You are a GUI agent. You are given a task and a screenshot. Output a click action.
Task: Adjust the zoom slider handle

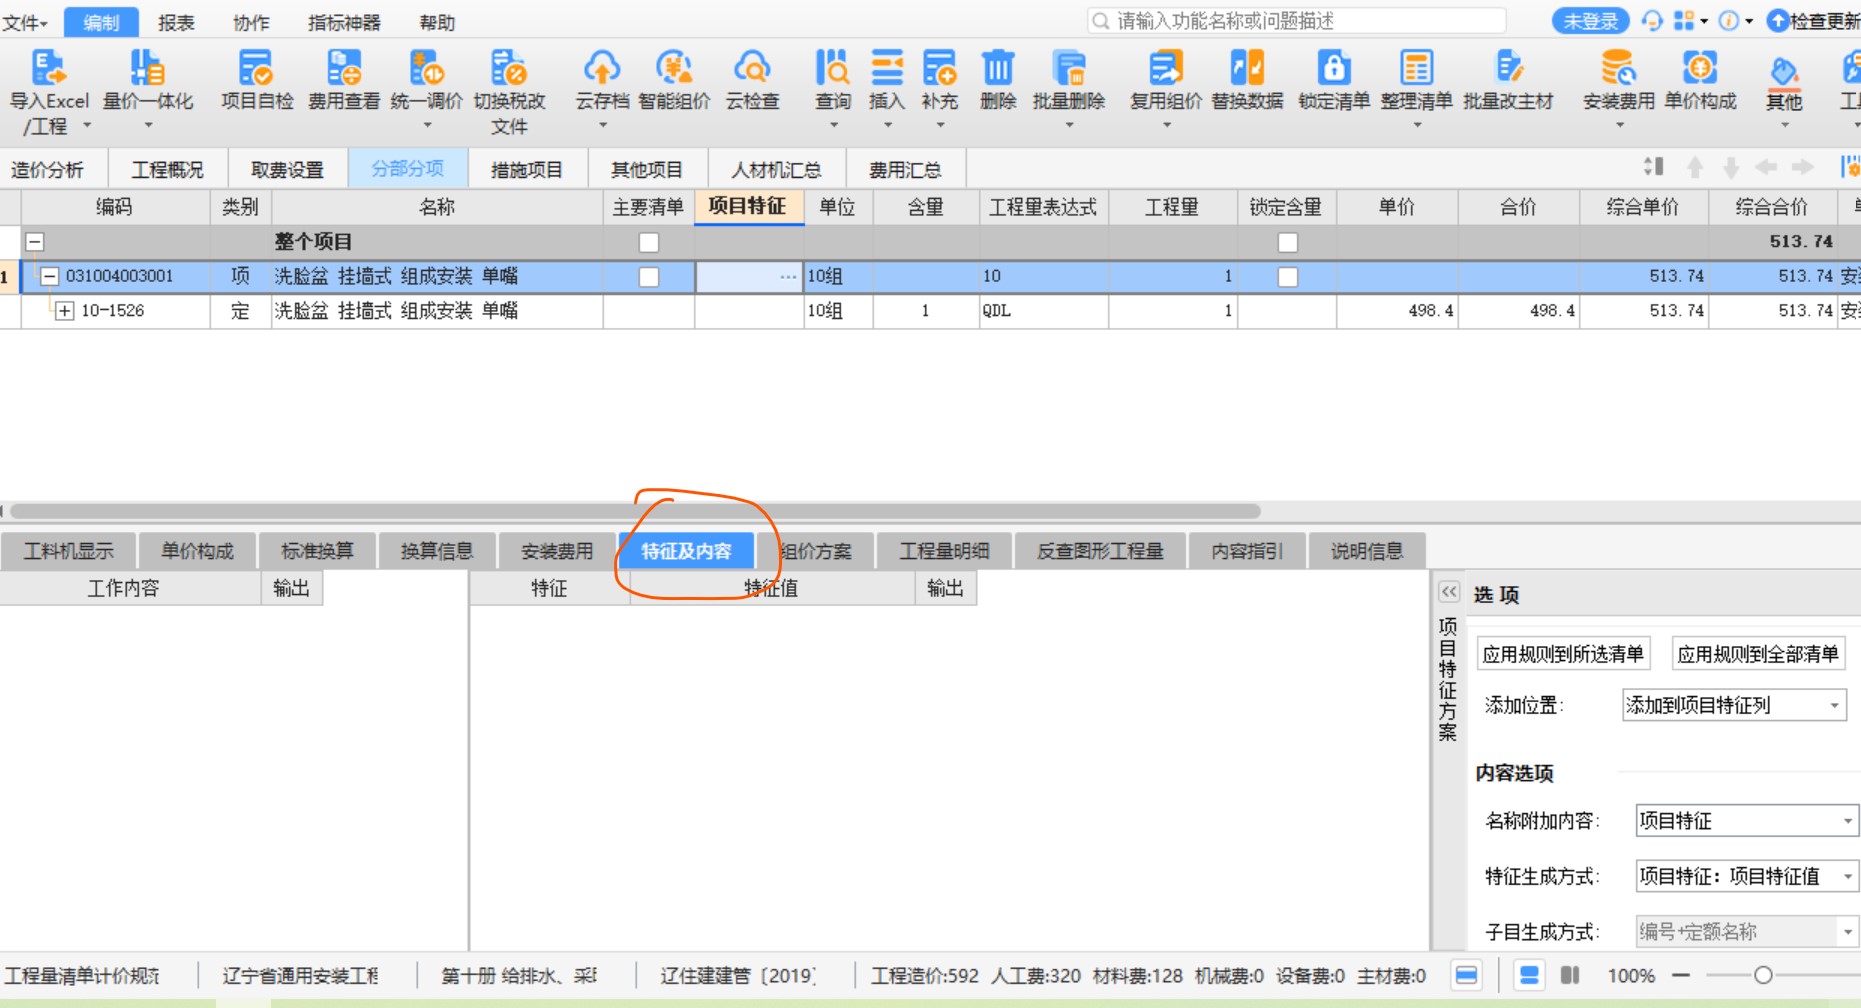tap(1763, 975)
